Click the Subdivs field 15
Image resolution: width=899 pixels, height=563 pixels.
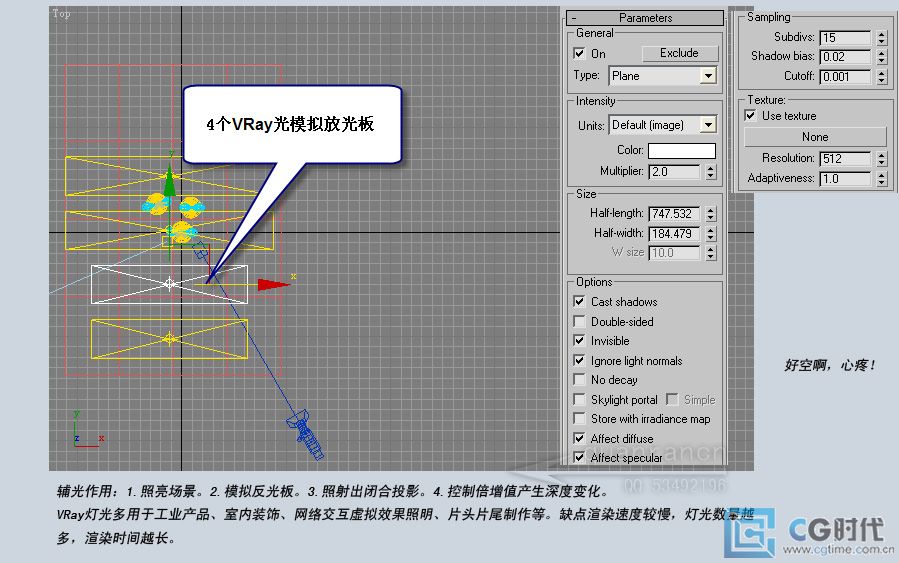[845, 38]
